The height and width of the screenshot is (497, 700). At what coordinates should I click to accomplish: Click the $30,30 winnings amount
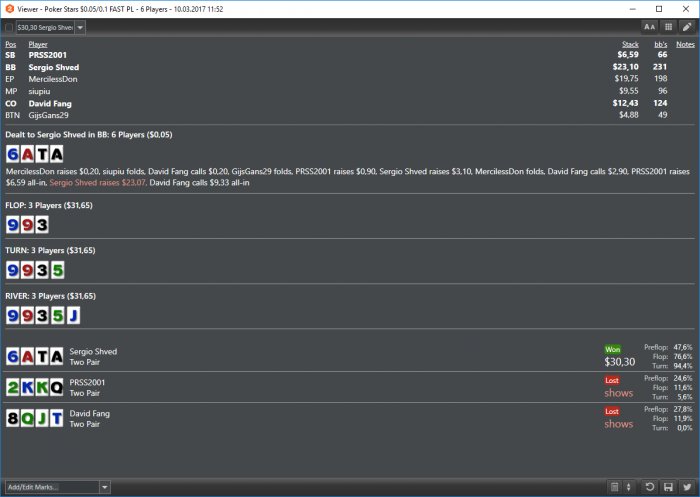coord(620,362)
